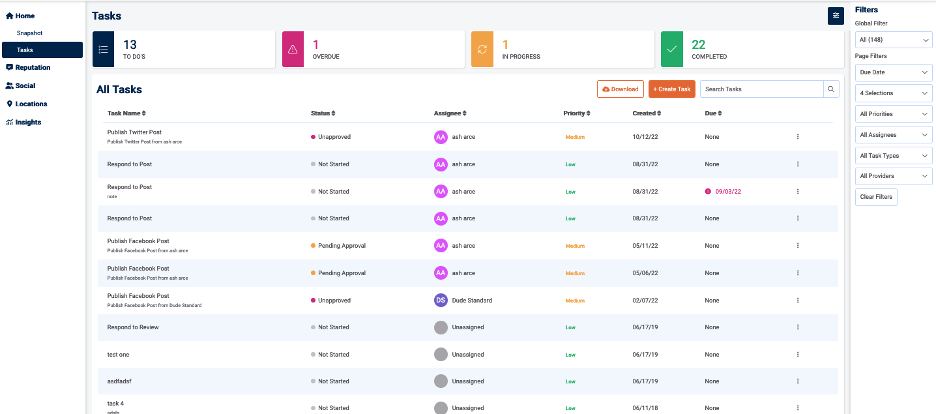Open Reputation in the sidebar
The height and width of the screenshot is (414, 936).
click(33, 67)
